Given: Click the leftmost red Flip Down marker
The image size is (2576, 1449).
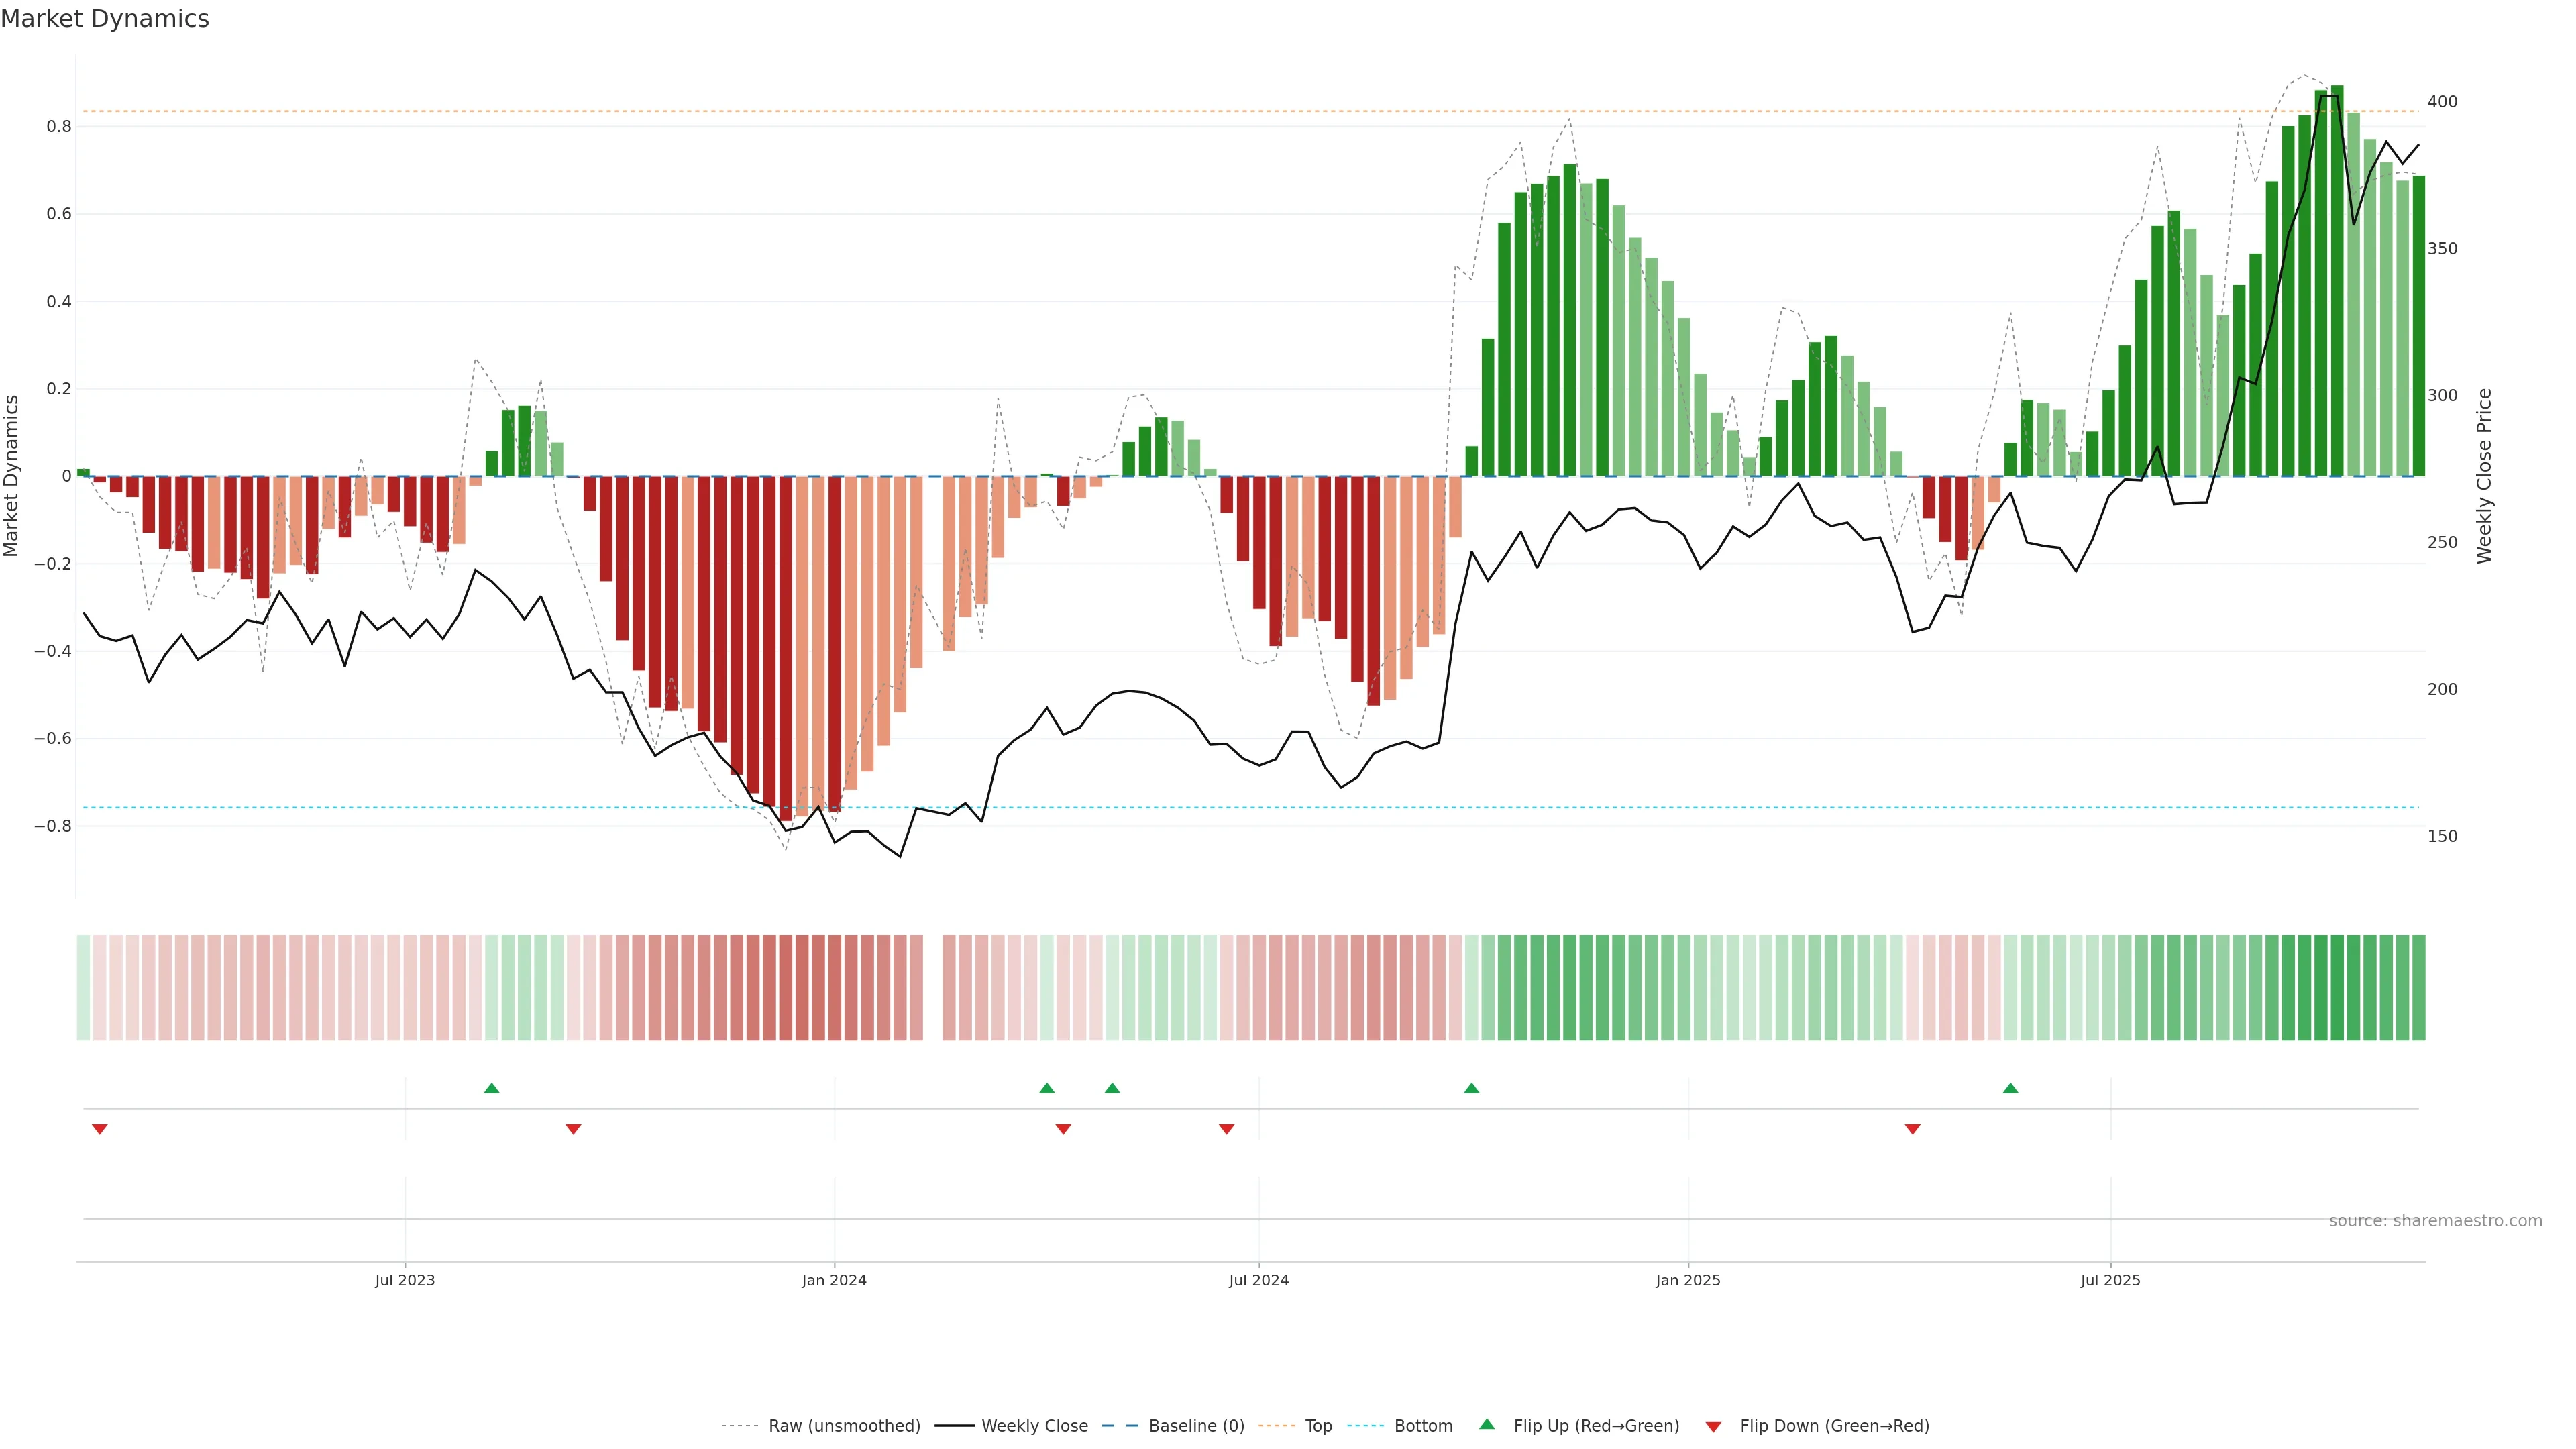Looking at the screenshot, I should point(99,1129).
